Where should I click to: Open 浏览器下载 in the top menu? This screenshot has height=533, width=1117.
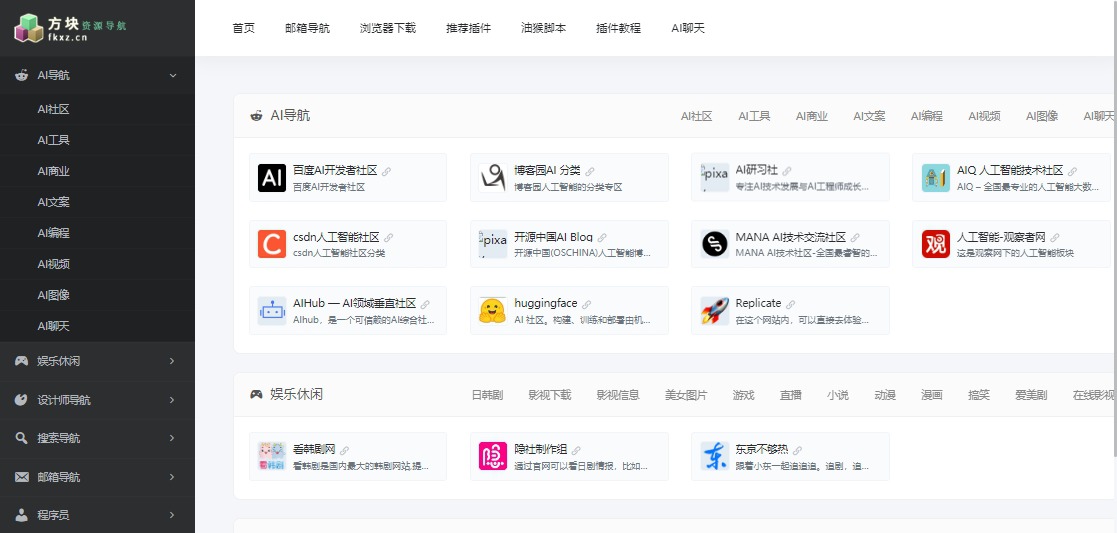[388, 29]
